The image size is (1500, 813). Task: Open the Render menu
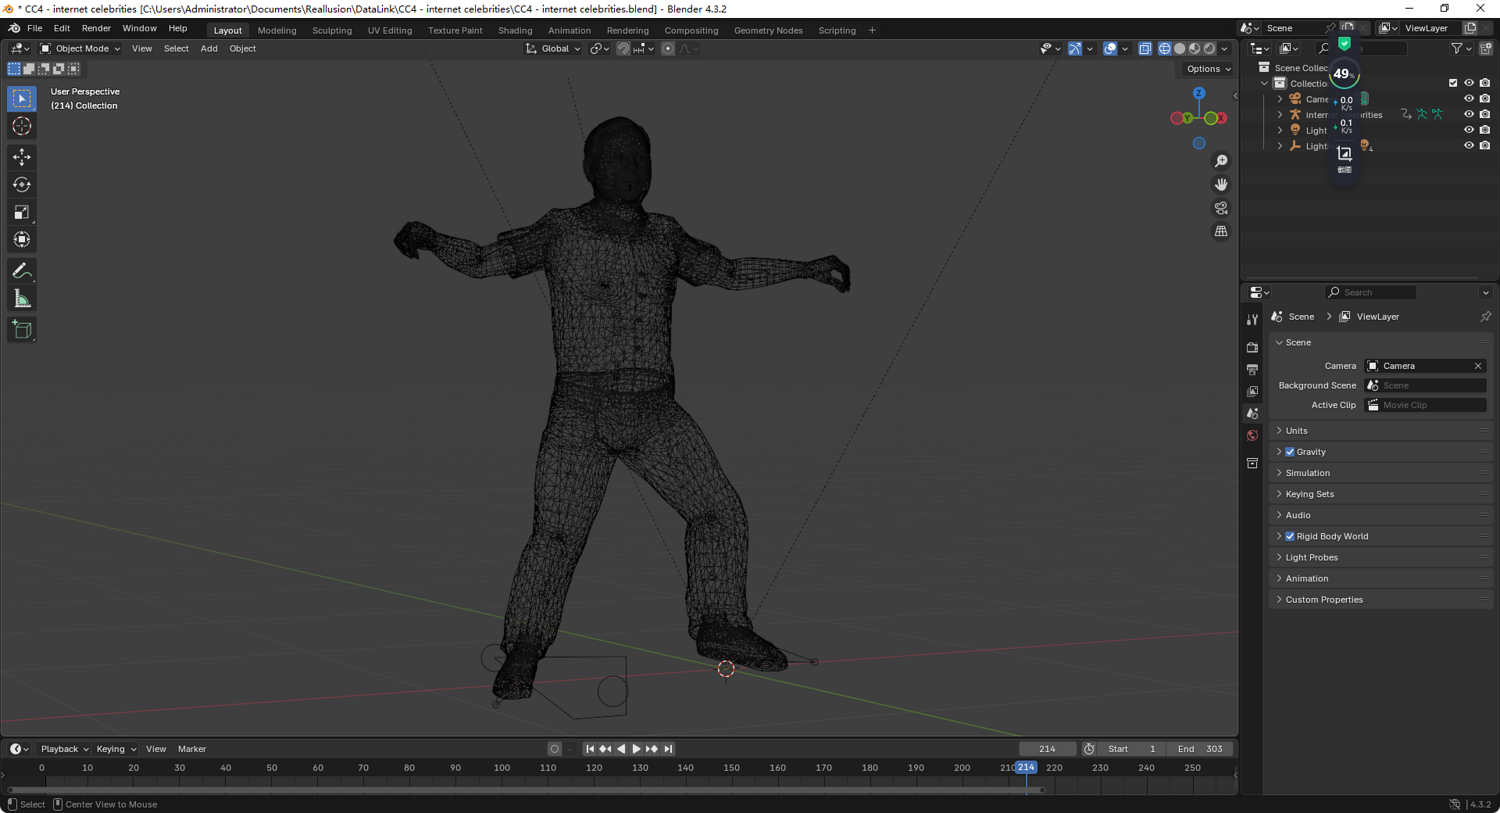click(96, 29)
